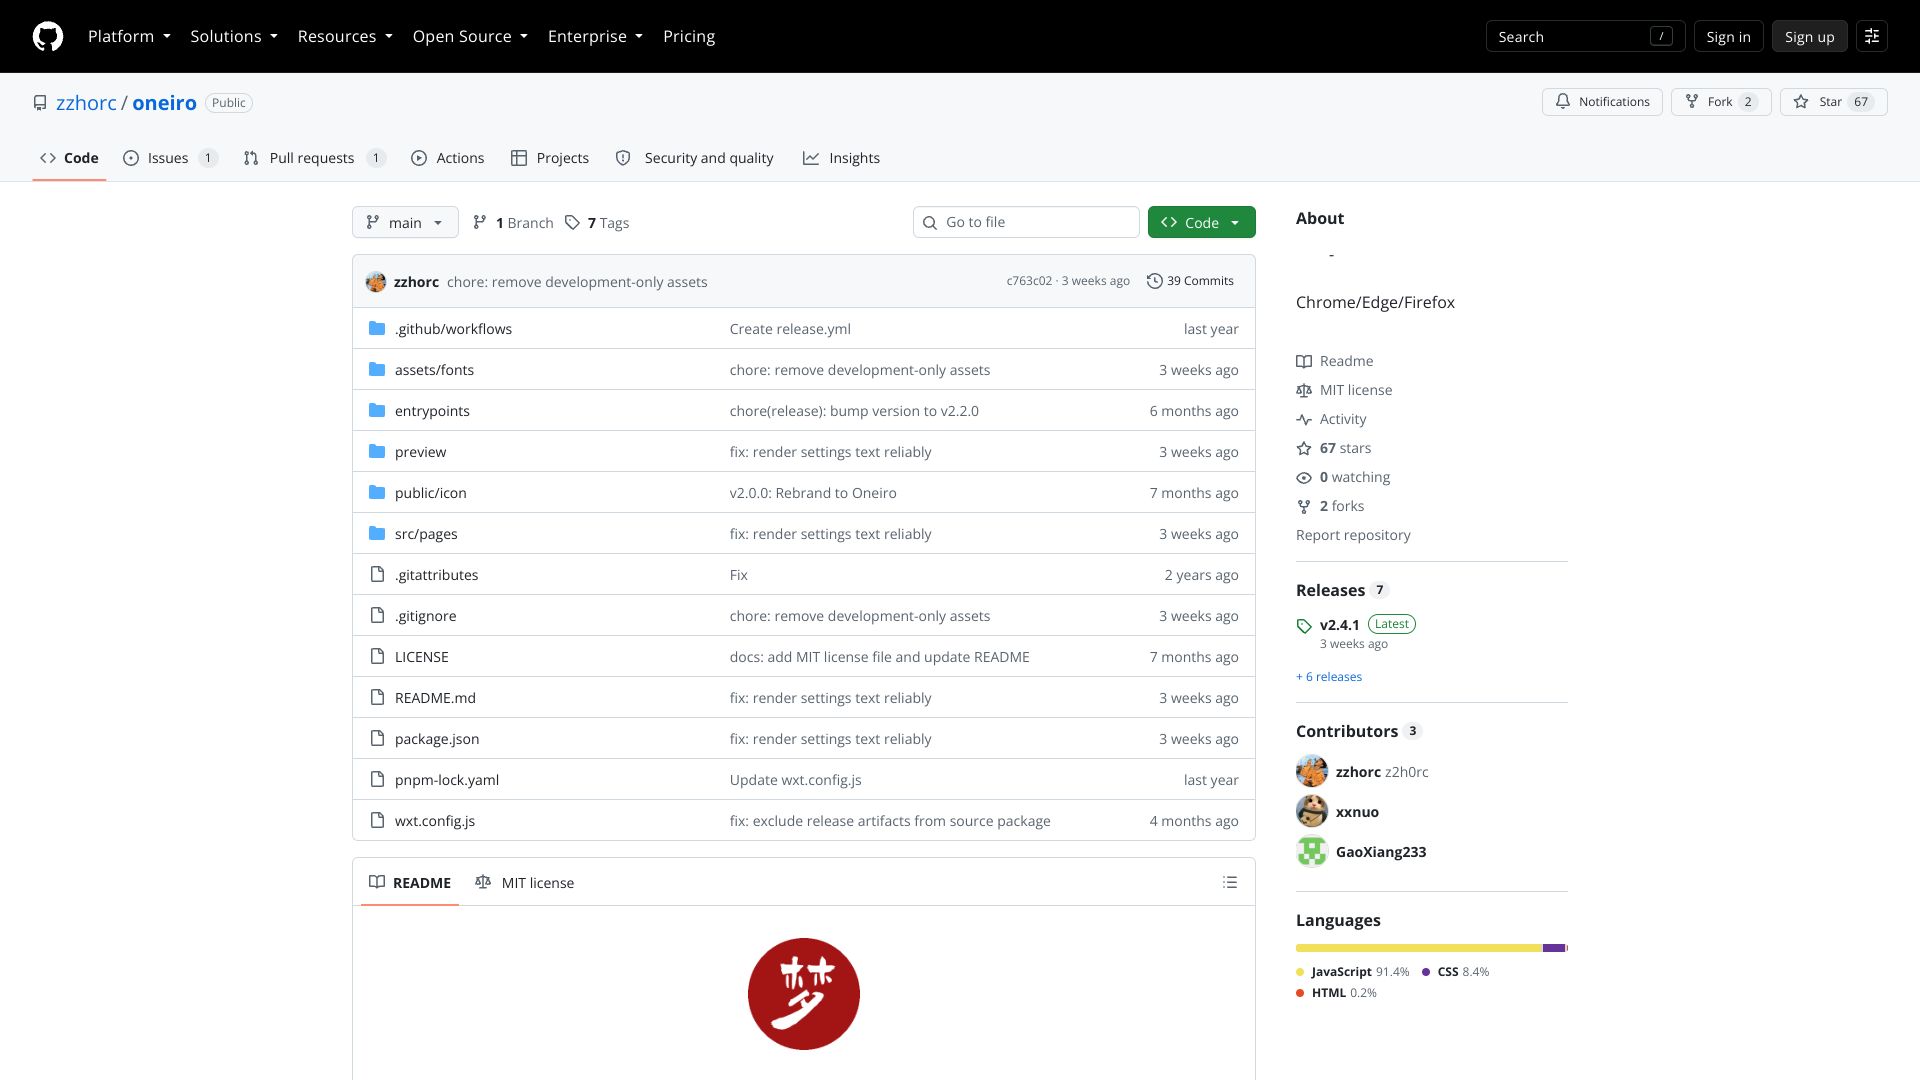1920x1080 pixels.
Task: Click the public/icon folder icon
Action: (377, 493)
